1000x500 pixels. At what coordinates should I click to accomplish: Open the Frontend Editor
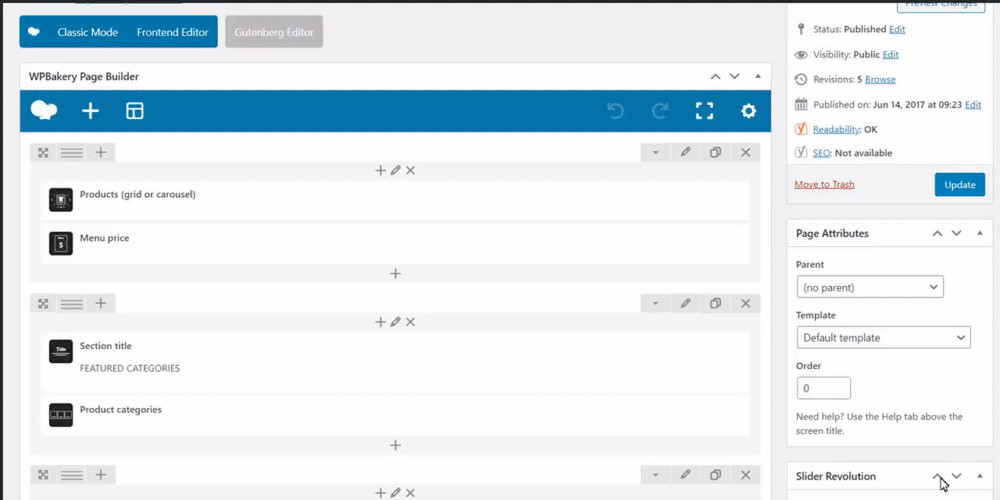[x=172, y=32]
